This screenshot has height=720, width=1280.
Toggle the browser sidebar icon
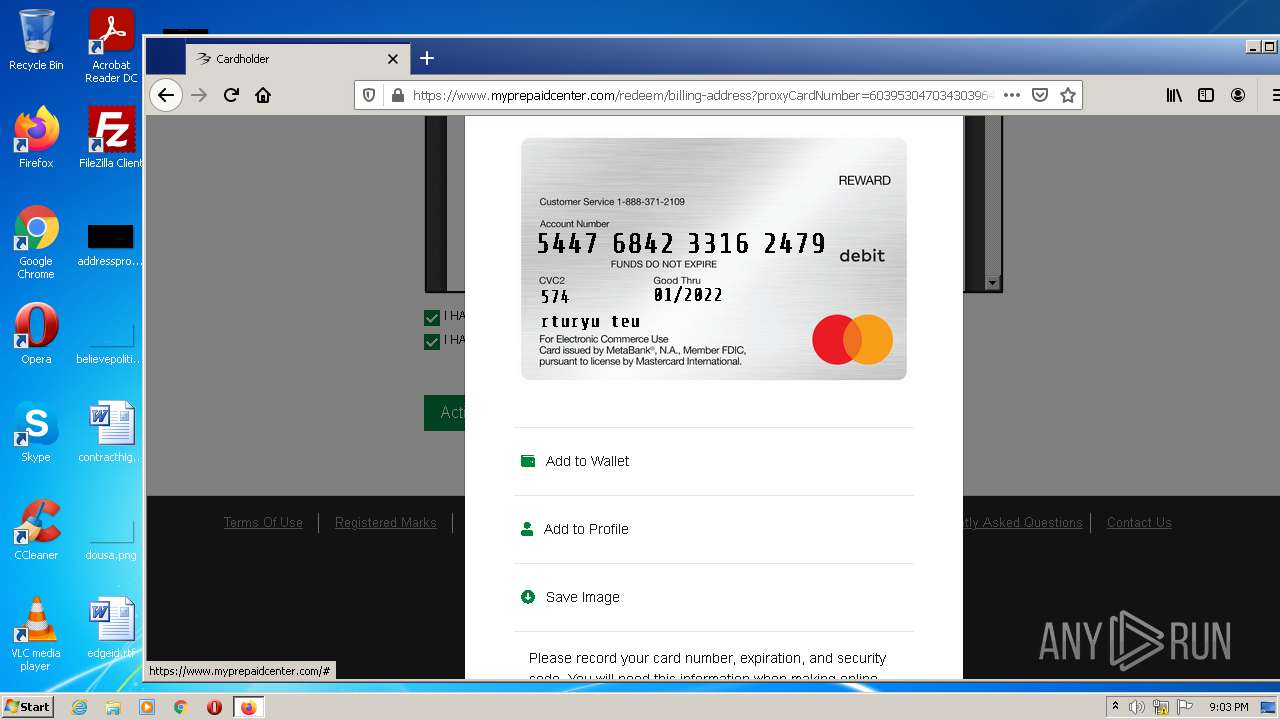point(1206,95)
